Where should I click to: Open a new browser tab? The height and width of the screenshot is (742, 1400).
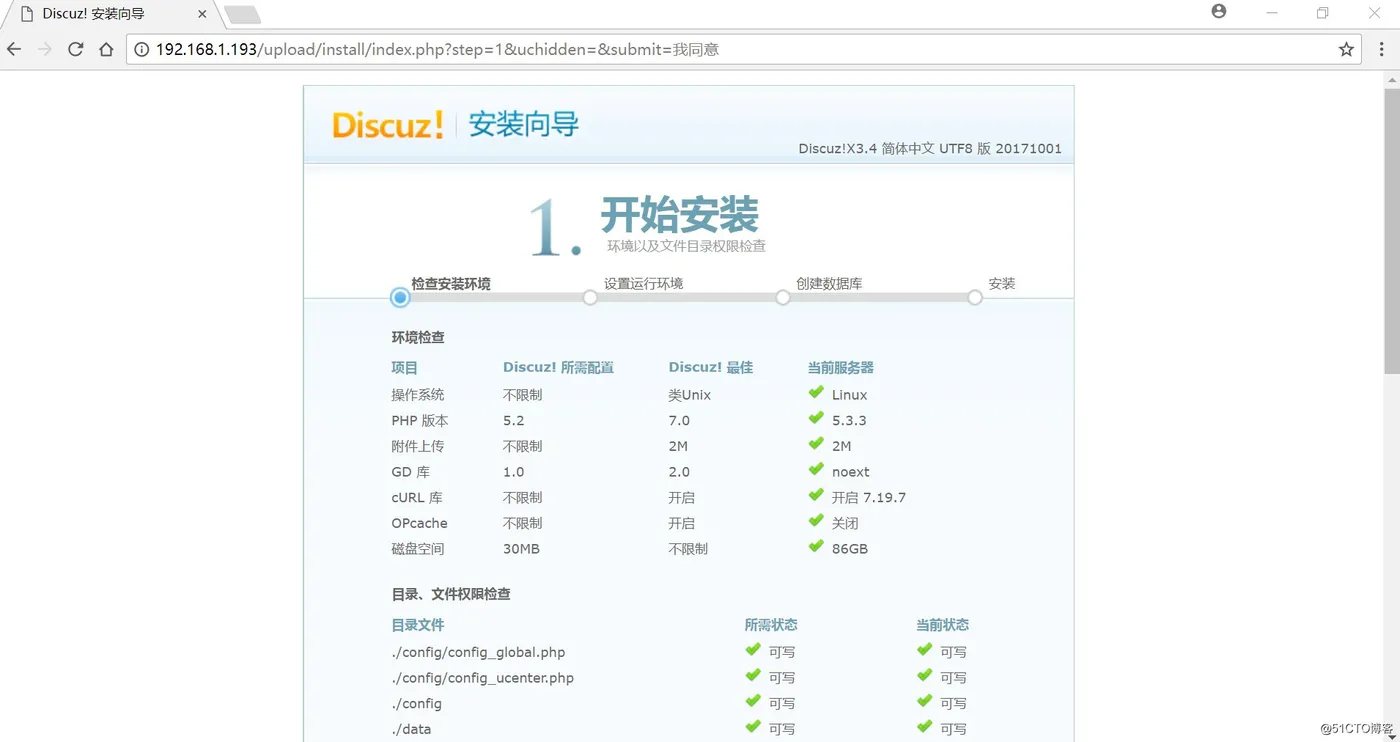242,14
